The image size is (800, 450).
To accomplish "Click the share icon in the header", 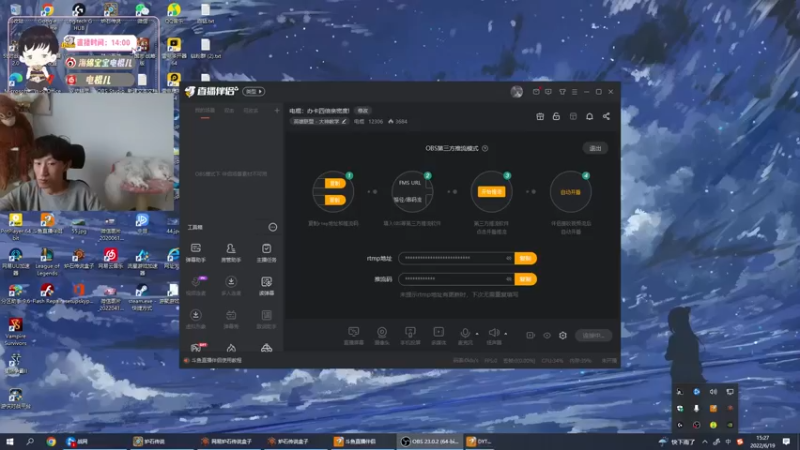I will click(x=606, y=116).
